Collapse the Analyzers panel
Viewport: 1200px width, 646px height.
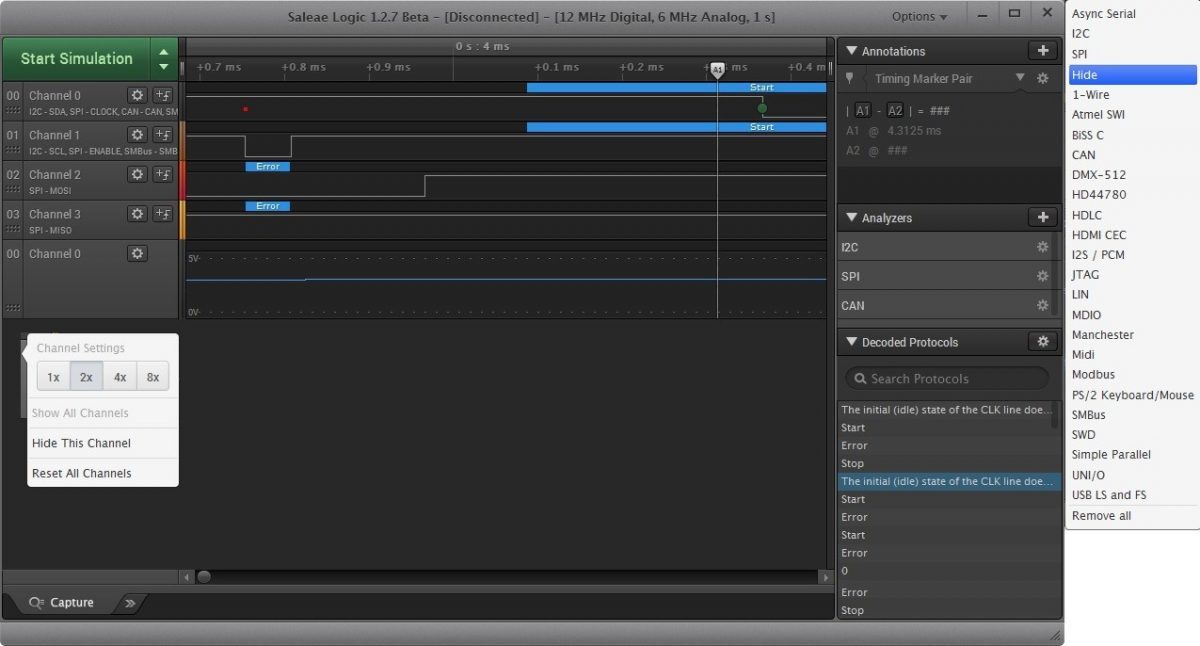tap(852, 217)
